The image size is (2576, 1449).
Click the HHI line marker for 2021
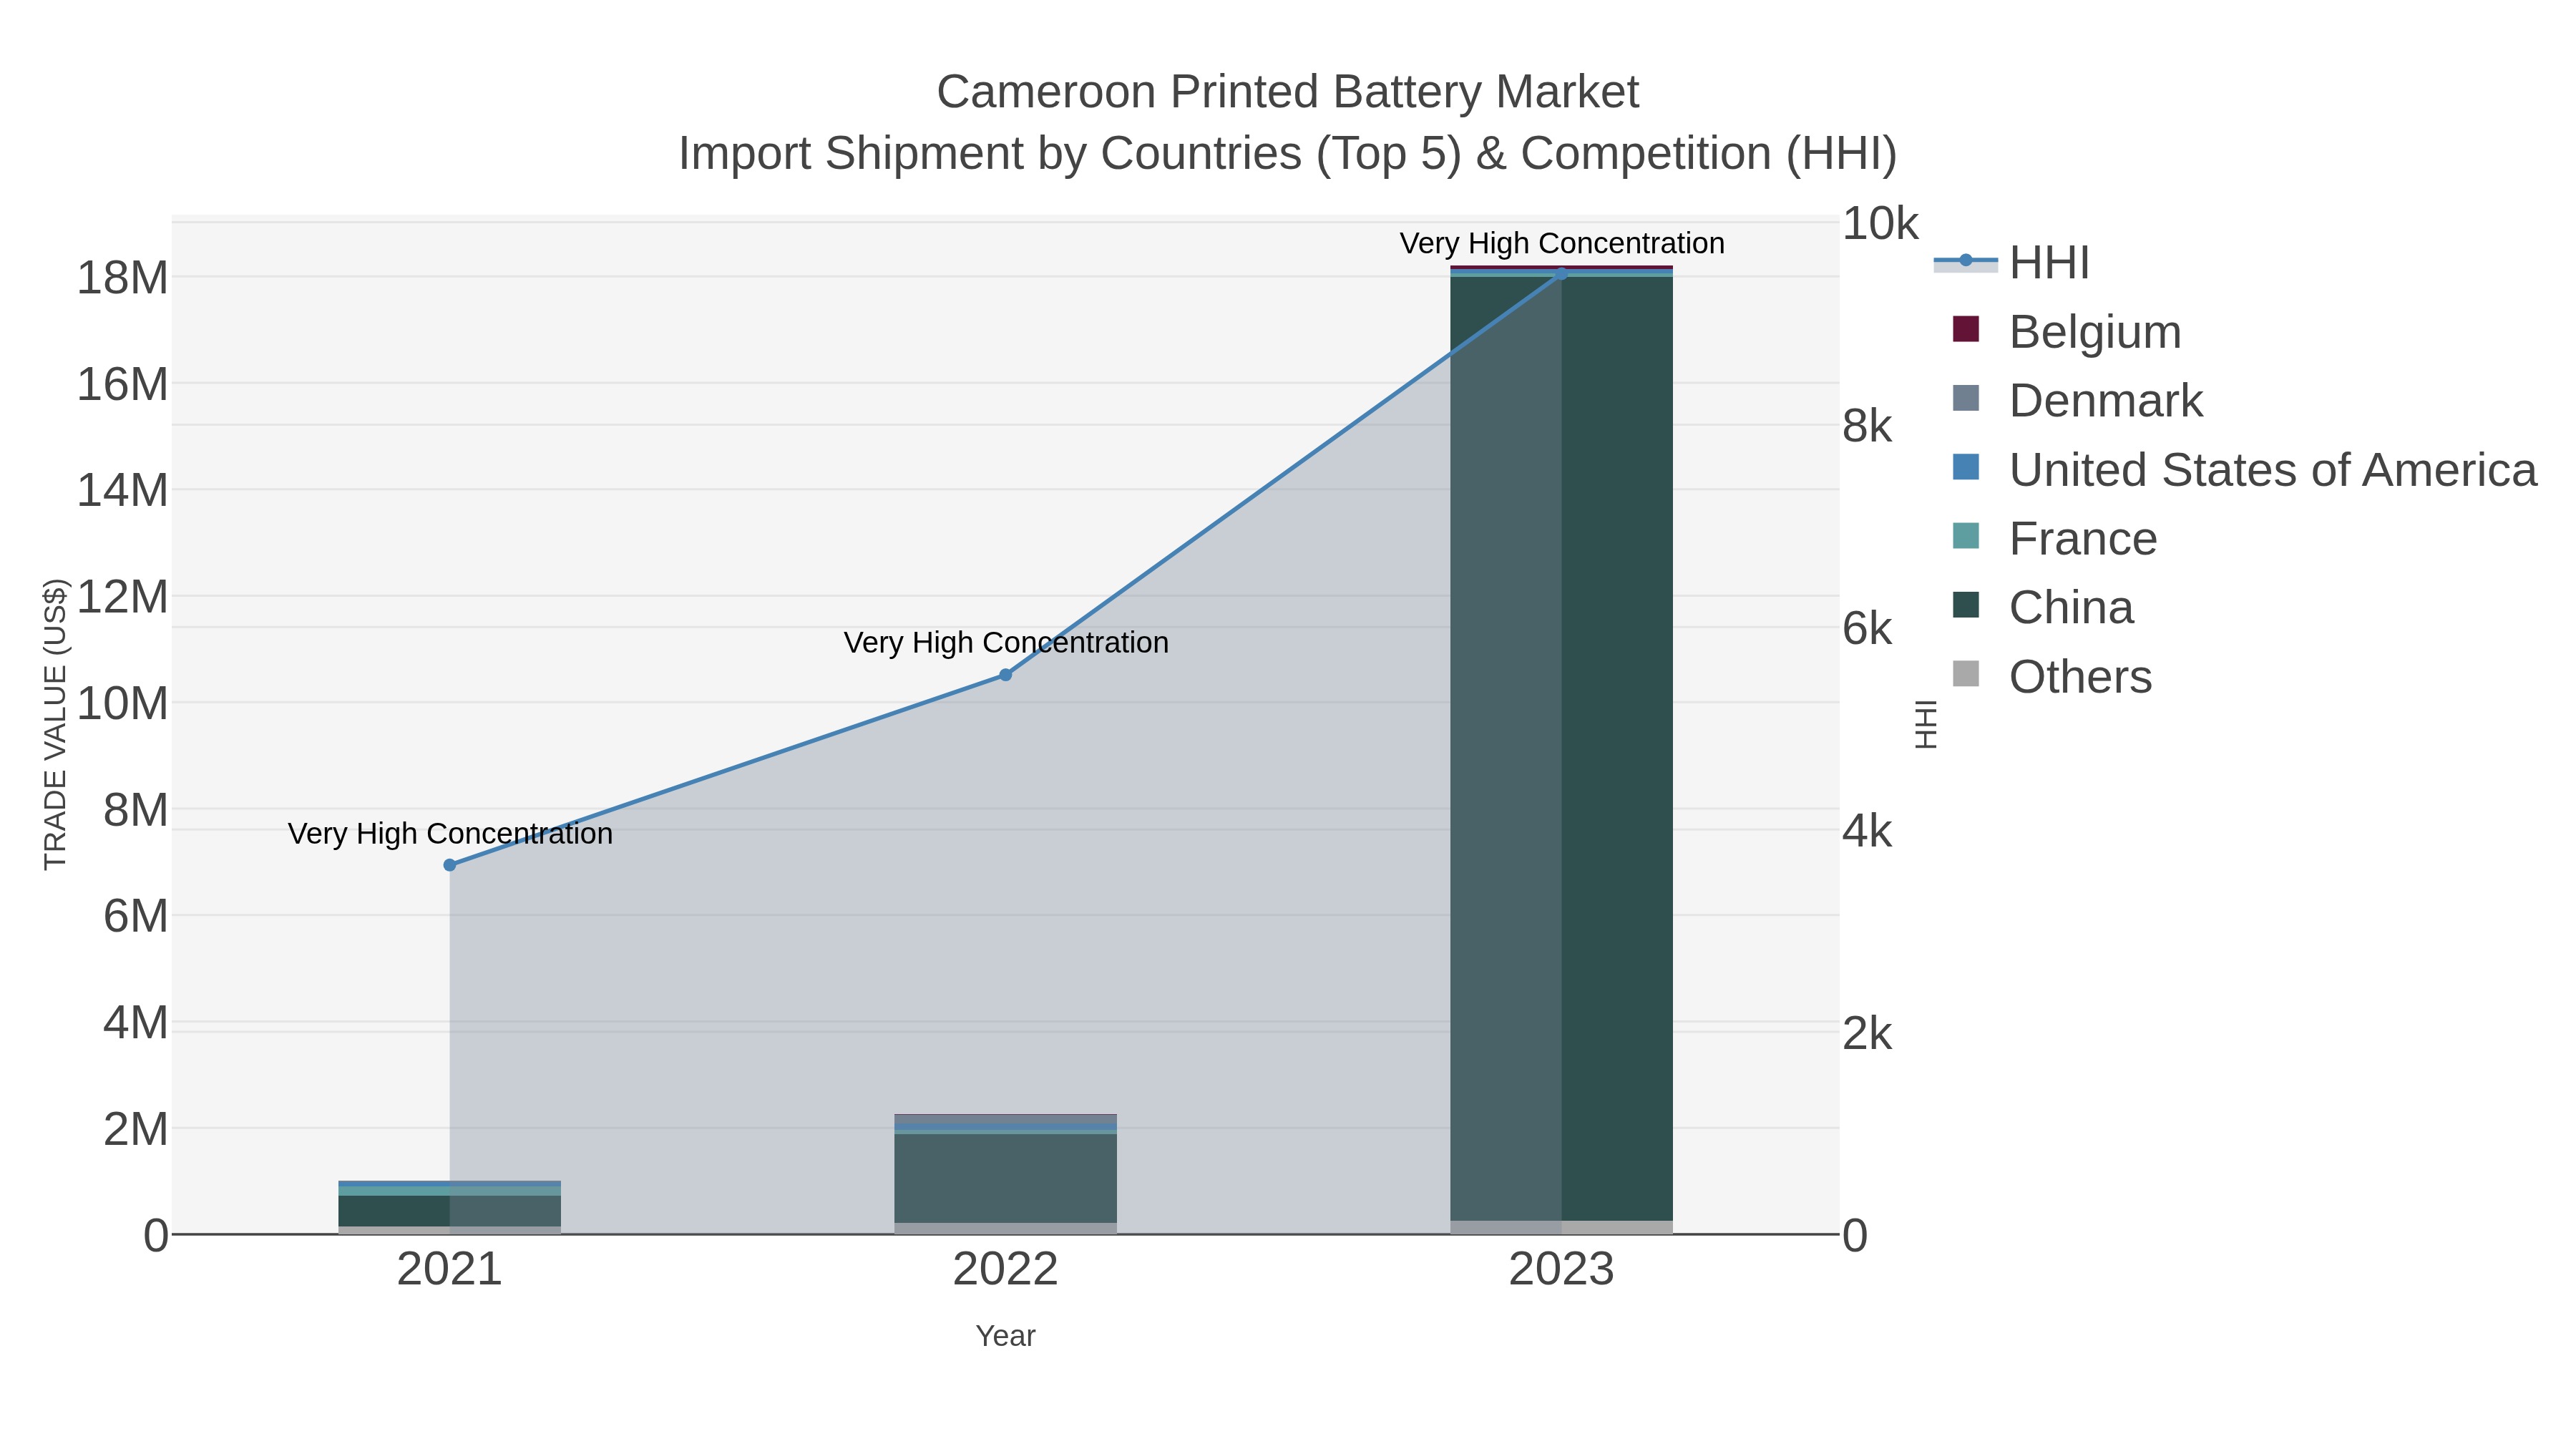coord(450,865)
